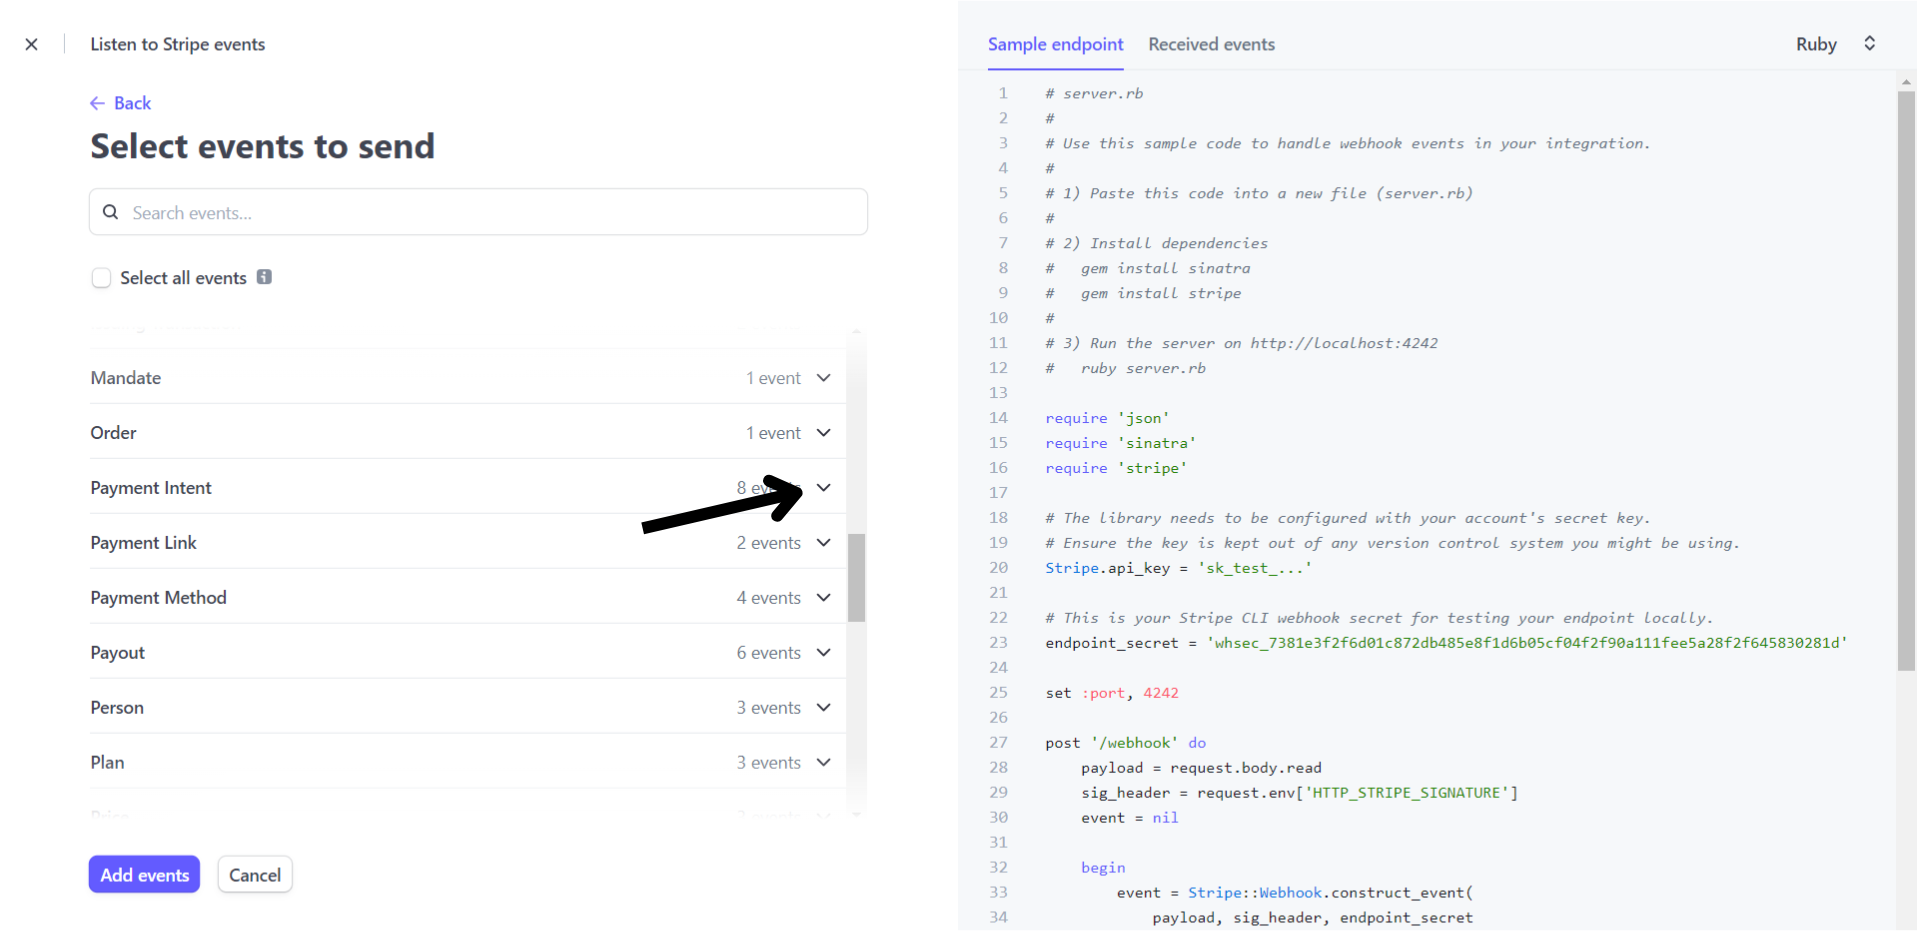The image size is (1917, 931).
Task: Open the Payment Method events group
Action: [823, 598]
